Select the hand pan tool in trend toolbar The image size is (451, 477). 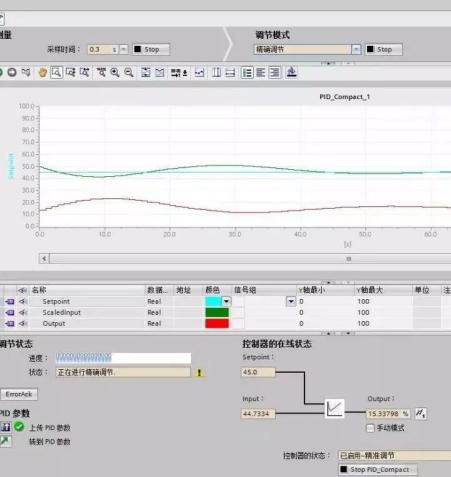point(42,72)
